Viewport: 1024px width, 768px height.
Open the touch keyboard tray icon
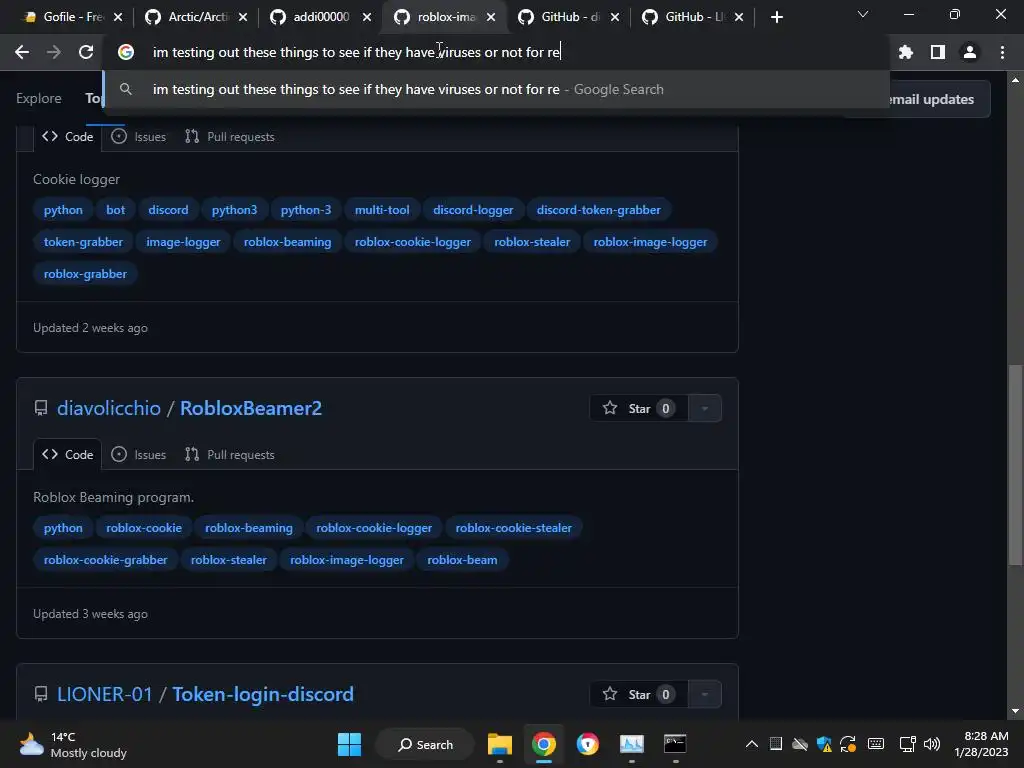point(876,744)
